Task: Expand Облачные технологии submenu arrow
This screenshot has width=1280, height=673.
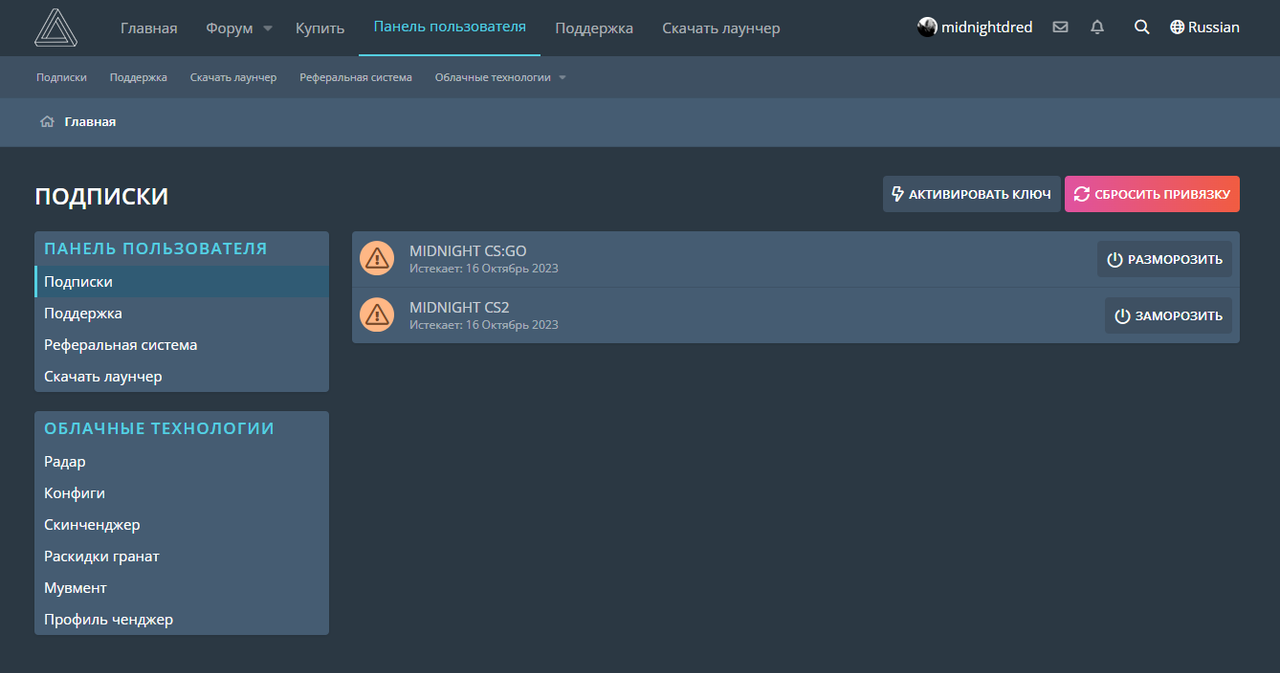Action: pyautogui.click(x=562, y=78)
